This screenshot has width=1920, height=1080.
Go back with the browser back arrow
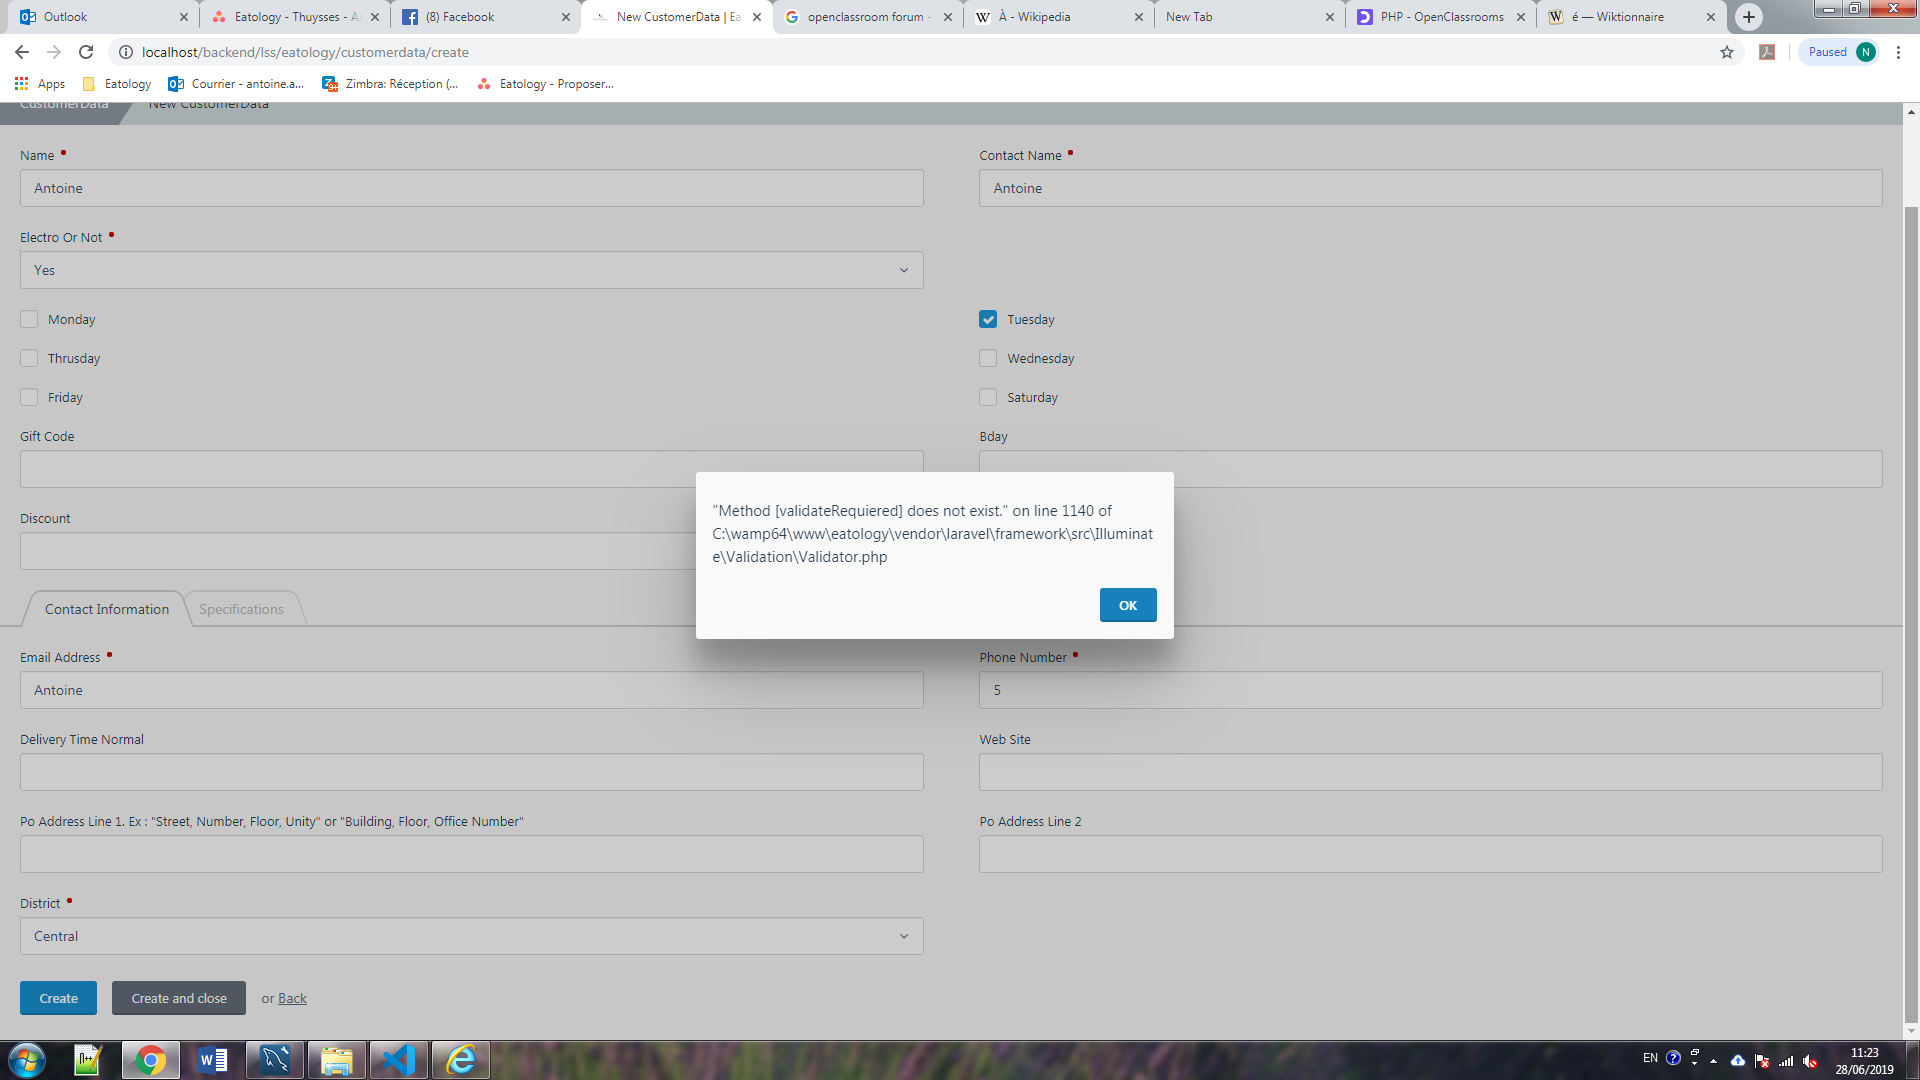point(22,52)
